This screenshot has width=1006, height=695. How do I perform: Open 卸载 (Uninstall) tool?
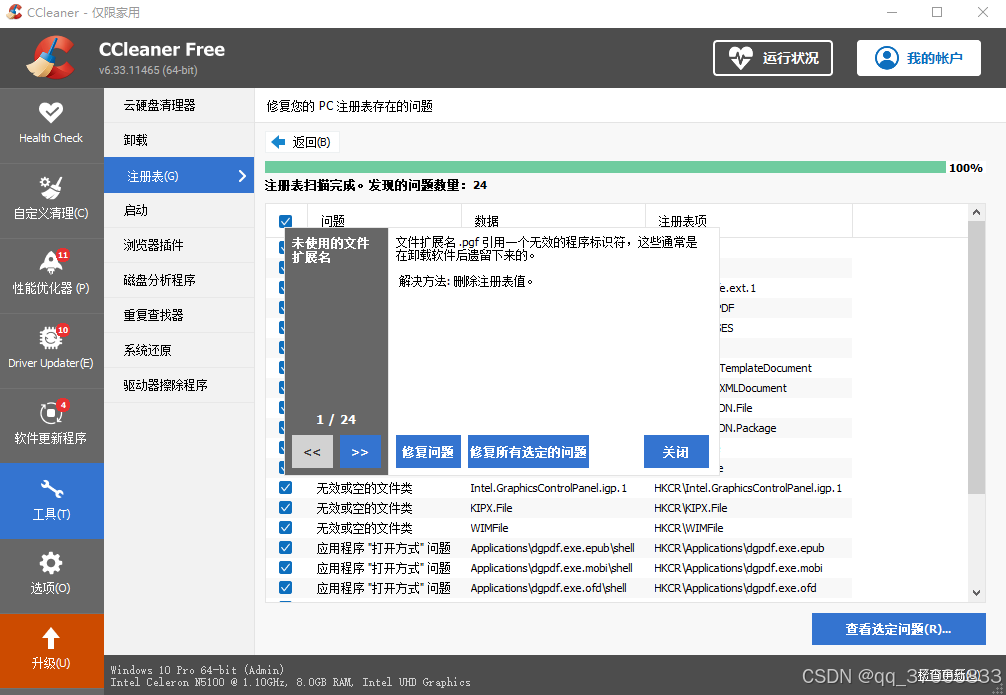click(x=179, y=140)
